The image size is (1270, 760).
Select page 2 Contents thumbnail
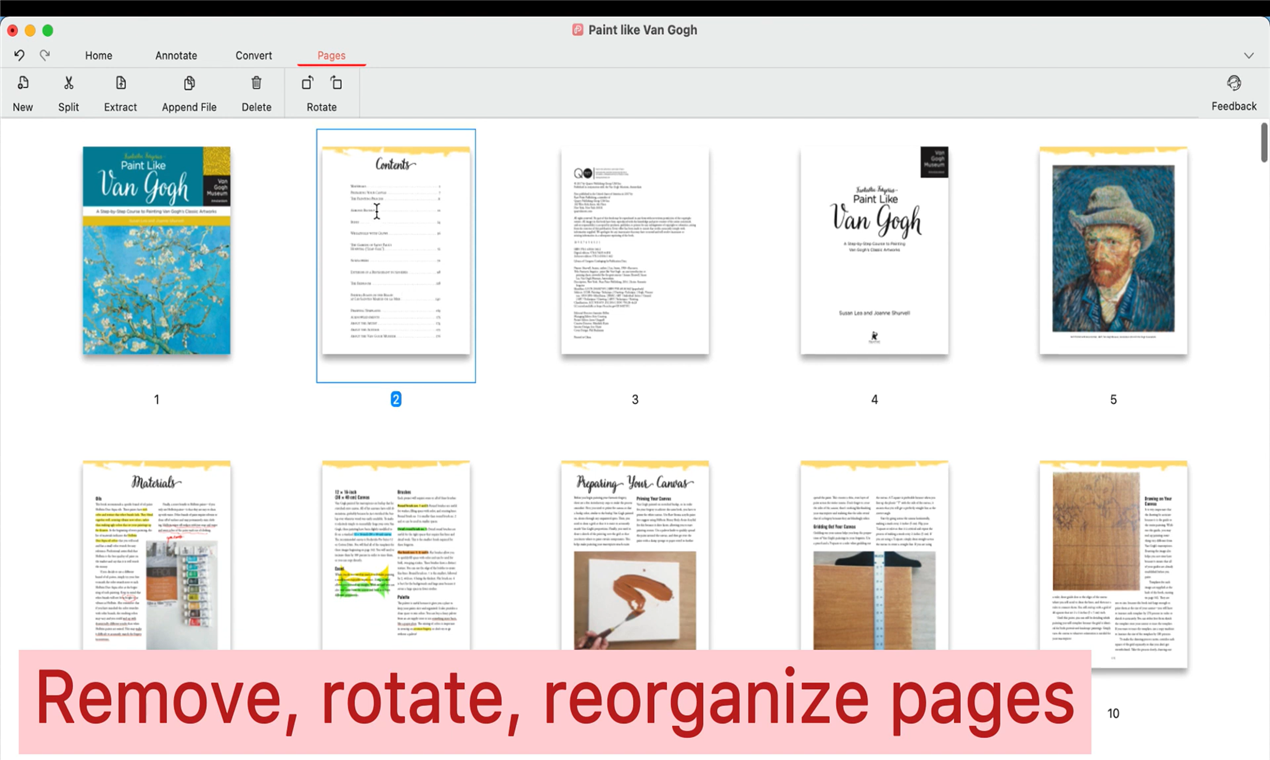tap(396, 250)
